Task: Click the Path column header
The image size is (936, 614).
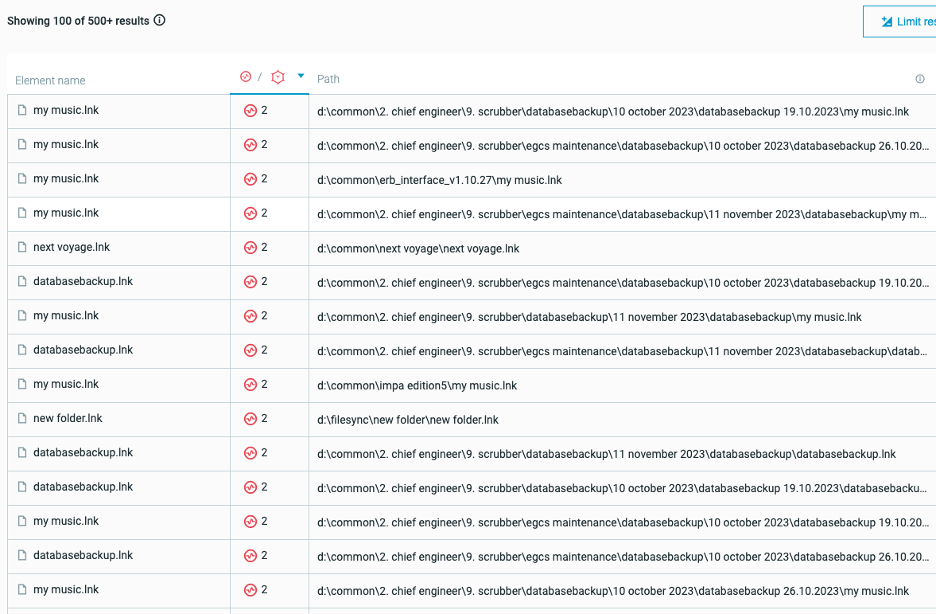Action: (328, 79)
